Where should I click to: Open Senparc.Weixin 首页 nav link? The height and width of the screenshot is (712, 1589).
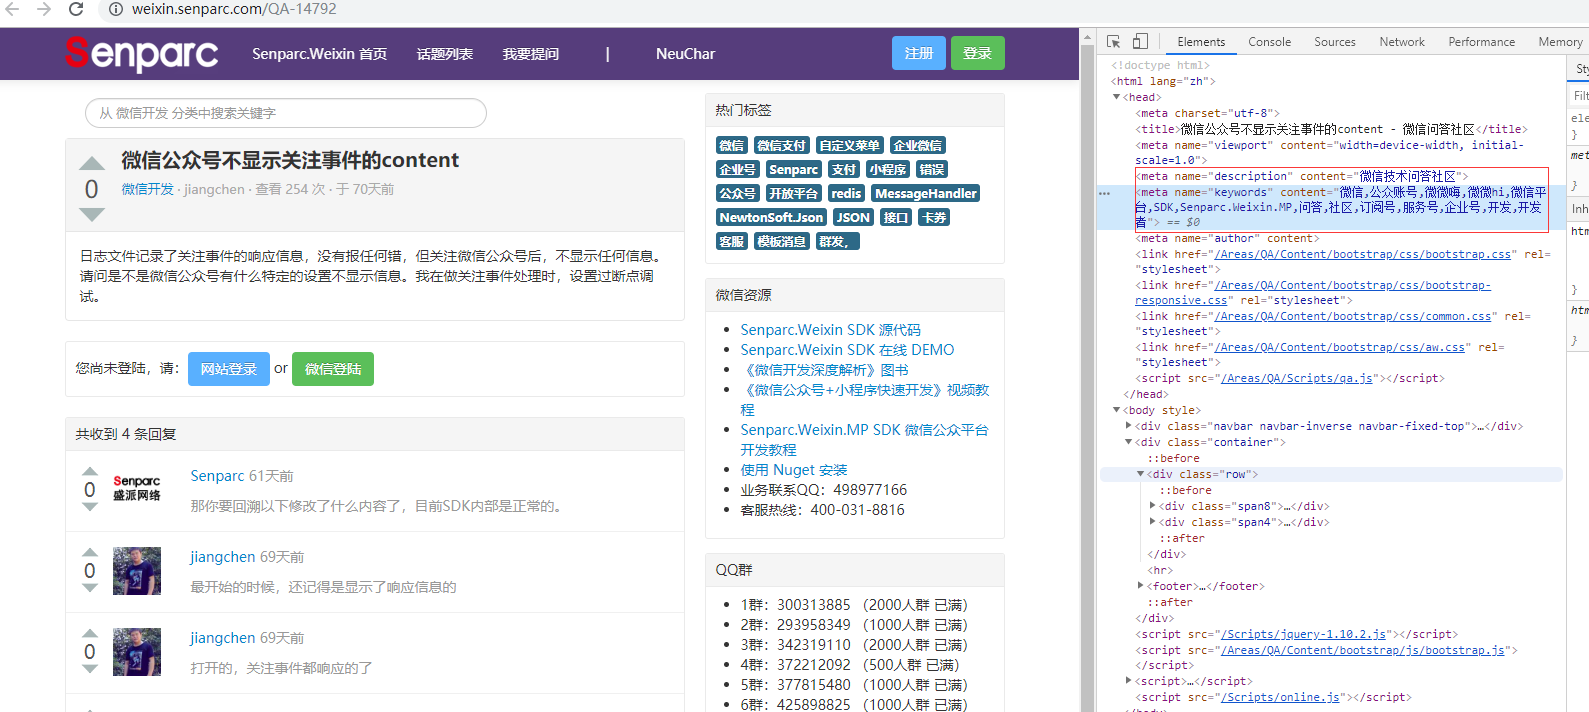319,54
